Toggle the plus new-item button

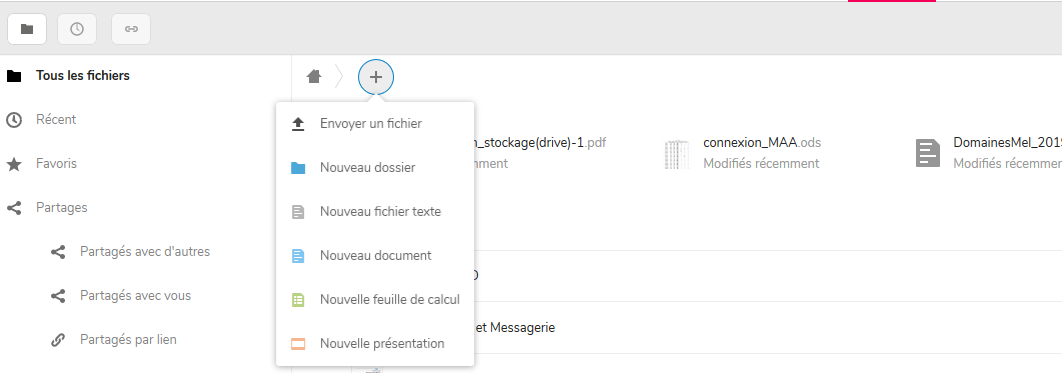point(376,77)
